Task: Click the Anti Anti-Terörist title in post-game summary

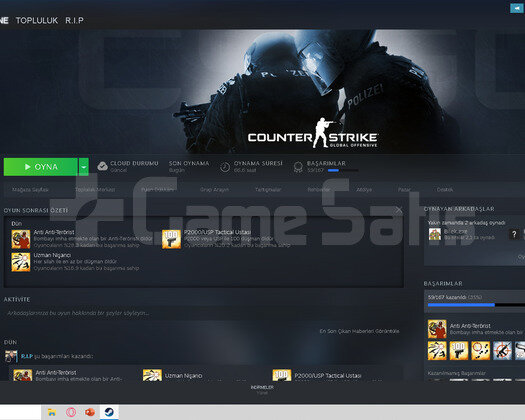Action: pos(54,232)
